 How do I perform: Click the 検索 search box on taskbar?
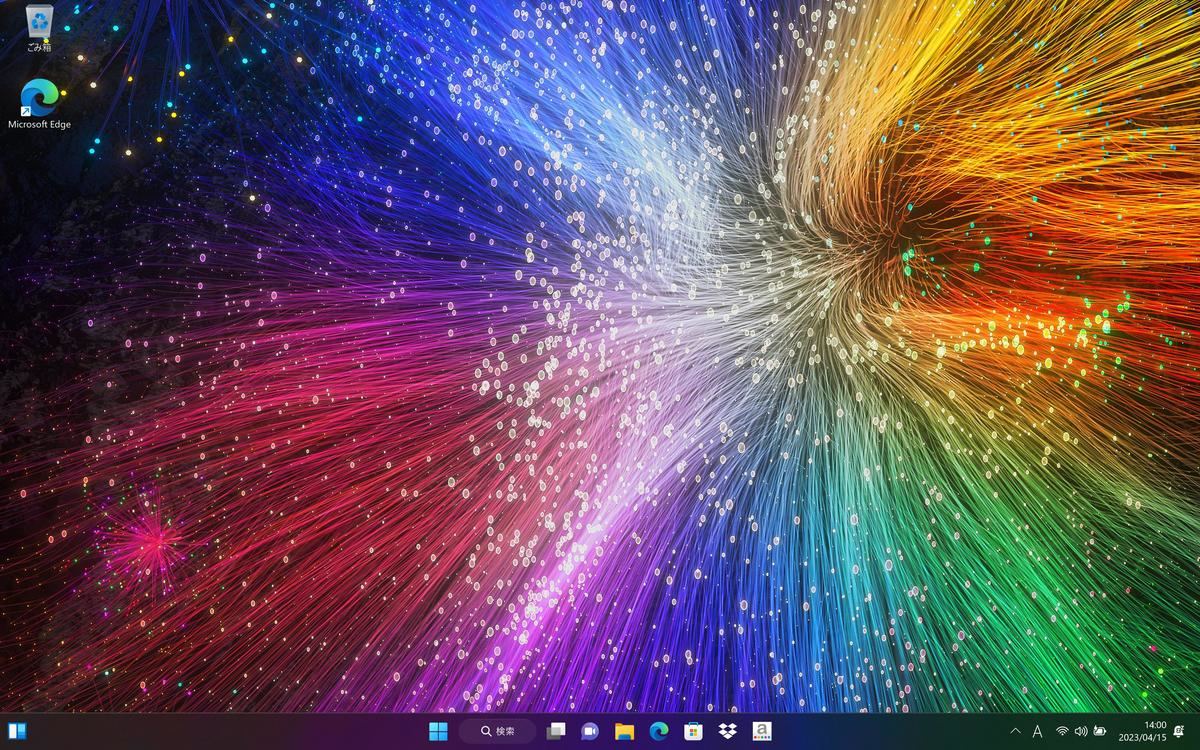[497, 731]
